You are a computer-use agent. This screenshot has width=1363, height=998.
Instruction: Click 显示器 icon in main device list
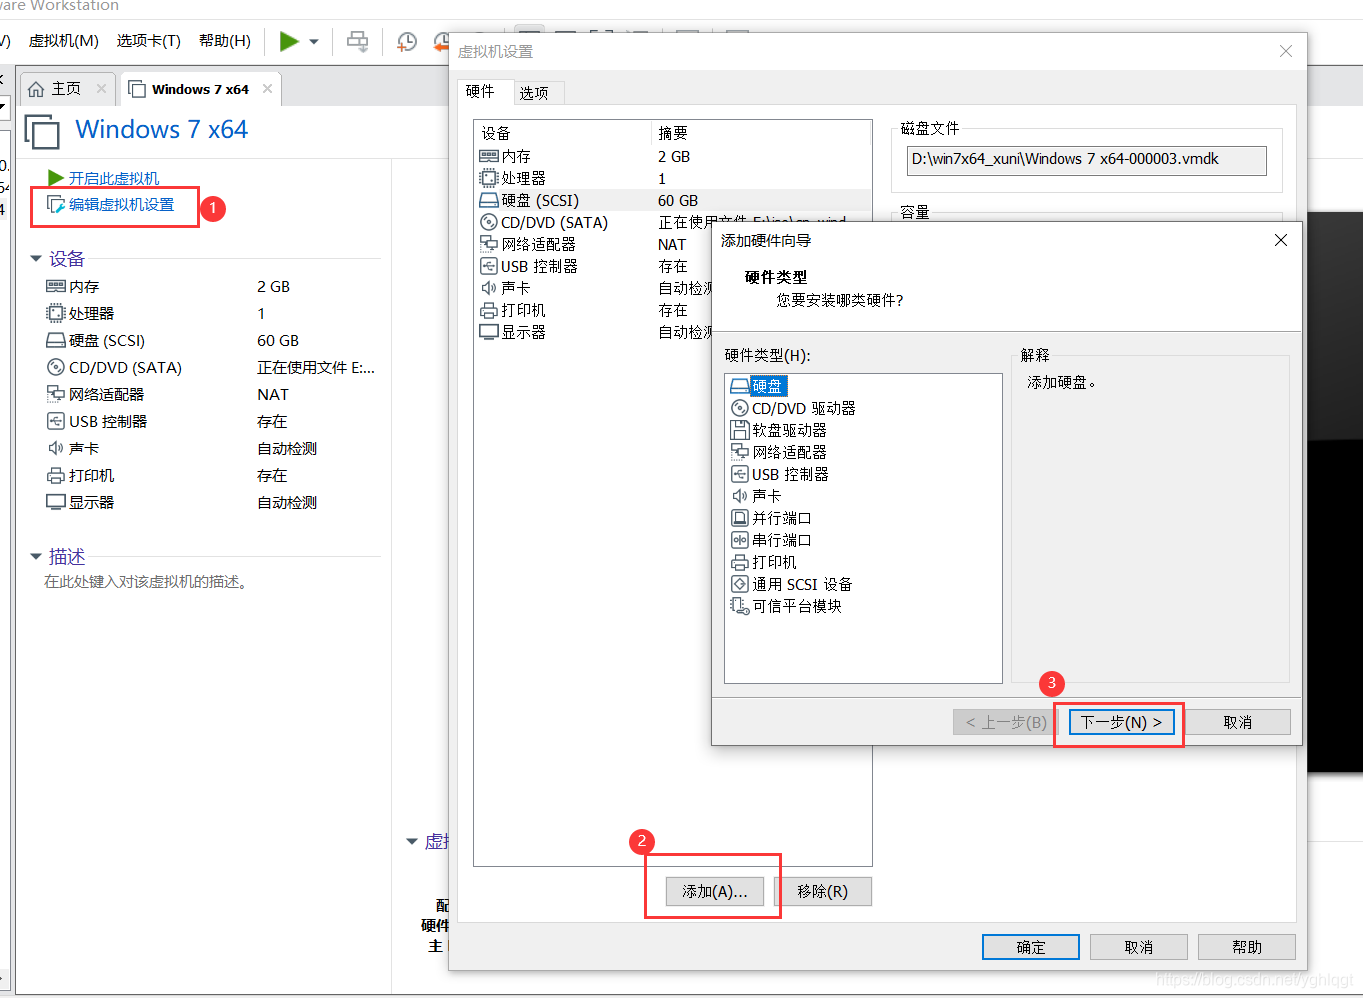point(56,502)
